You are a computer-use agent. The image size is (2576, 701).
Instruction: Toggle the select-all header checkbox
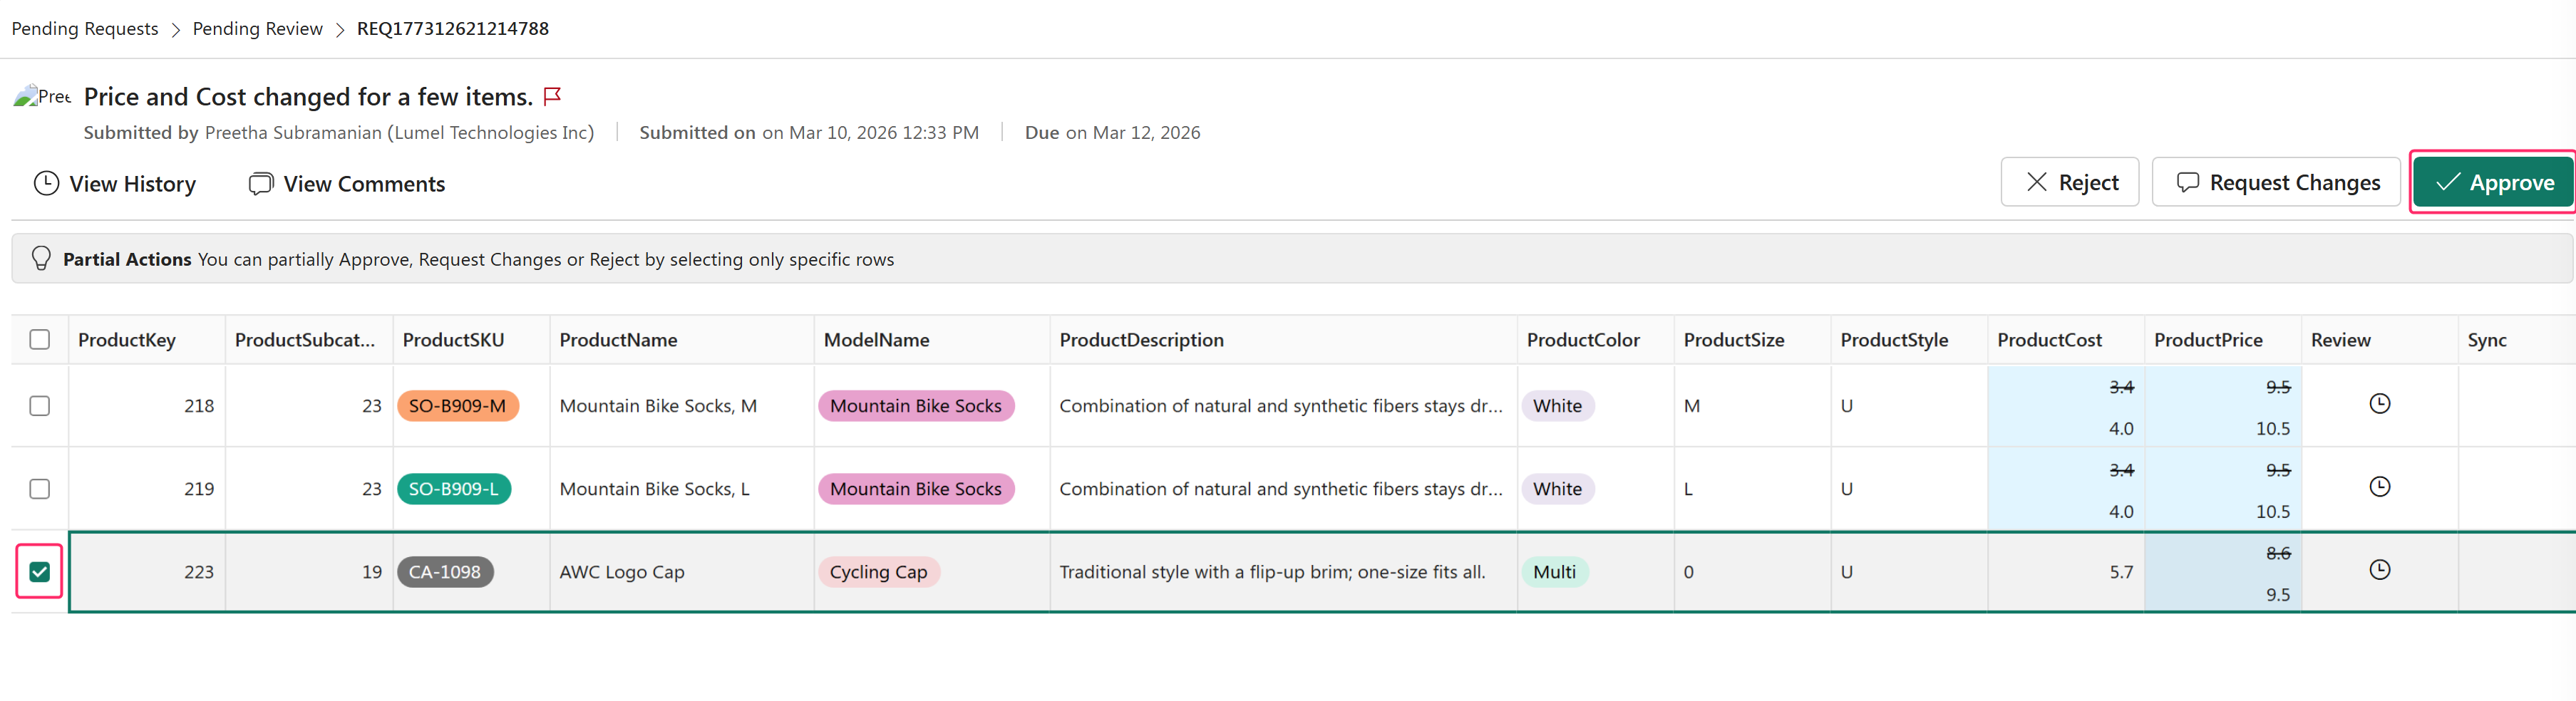click(40, 340)
